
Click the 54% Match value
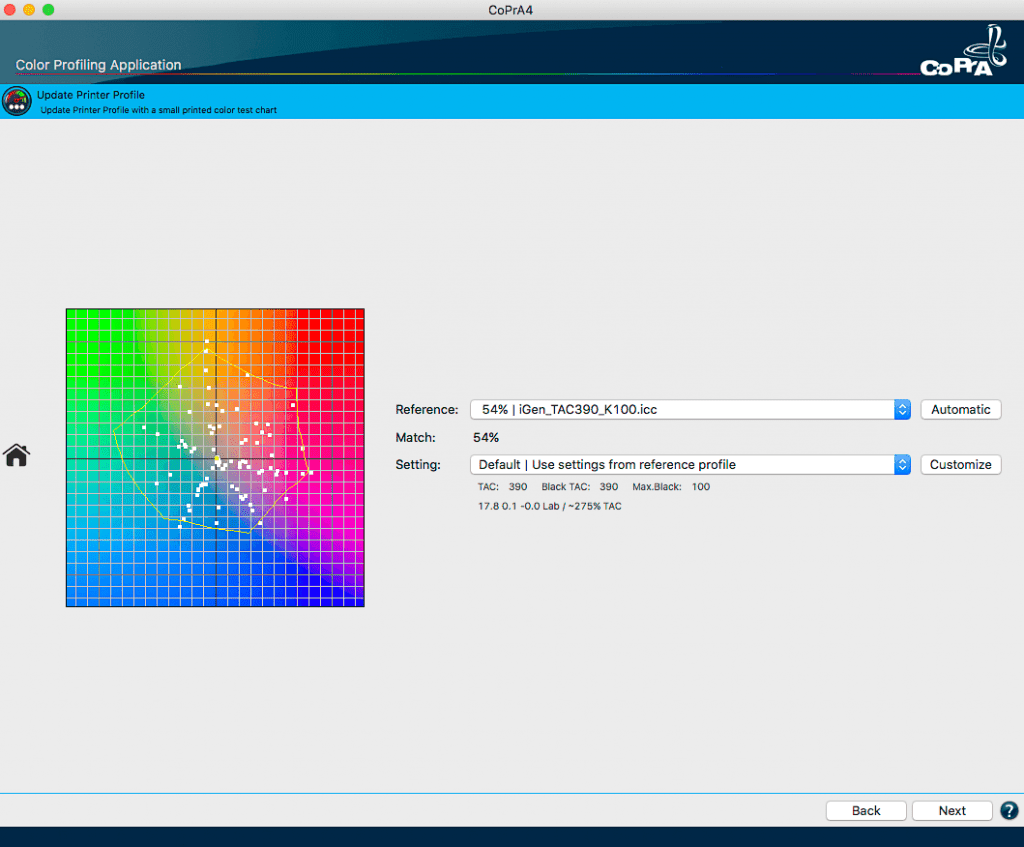tap(485, 437)
